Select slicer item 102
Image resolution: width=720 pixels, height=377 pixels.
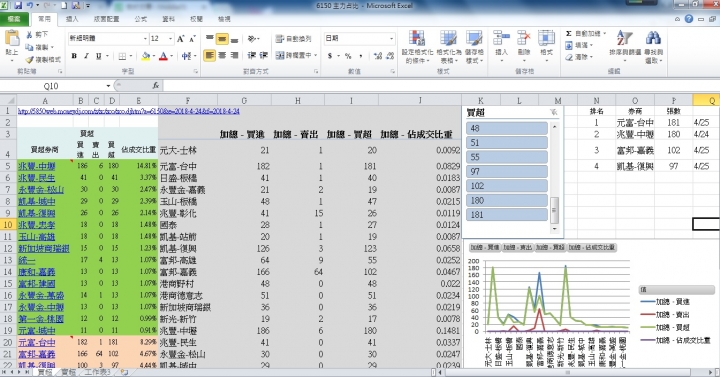point(507,186)
